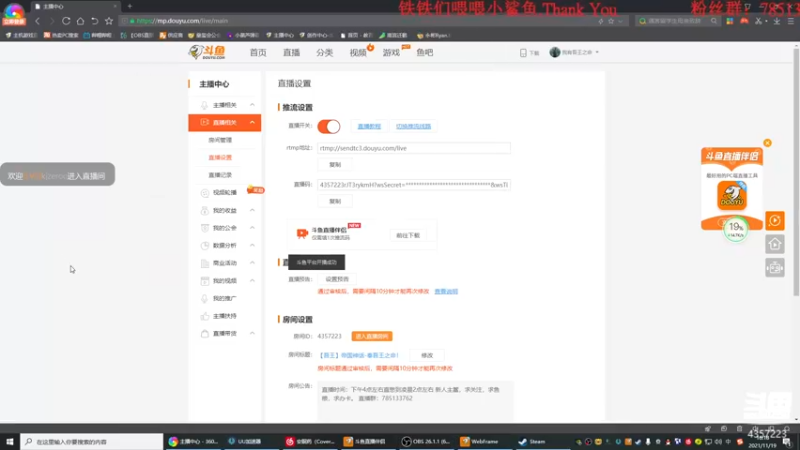Click the browser home icon
800x450 pixels.
tap(80, 21)
